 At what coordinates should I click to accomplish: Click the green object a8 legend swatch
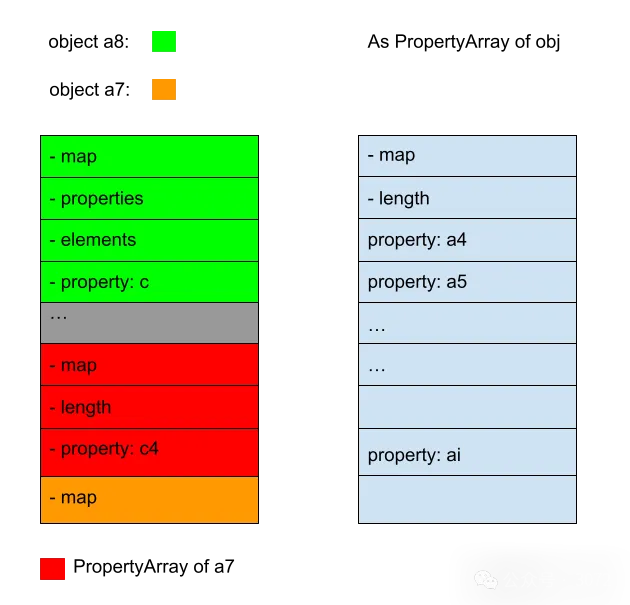click(x=164, y=41)
